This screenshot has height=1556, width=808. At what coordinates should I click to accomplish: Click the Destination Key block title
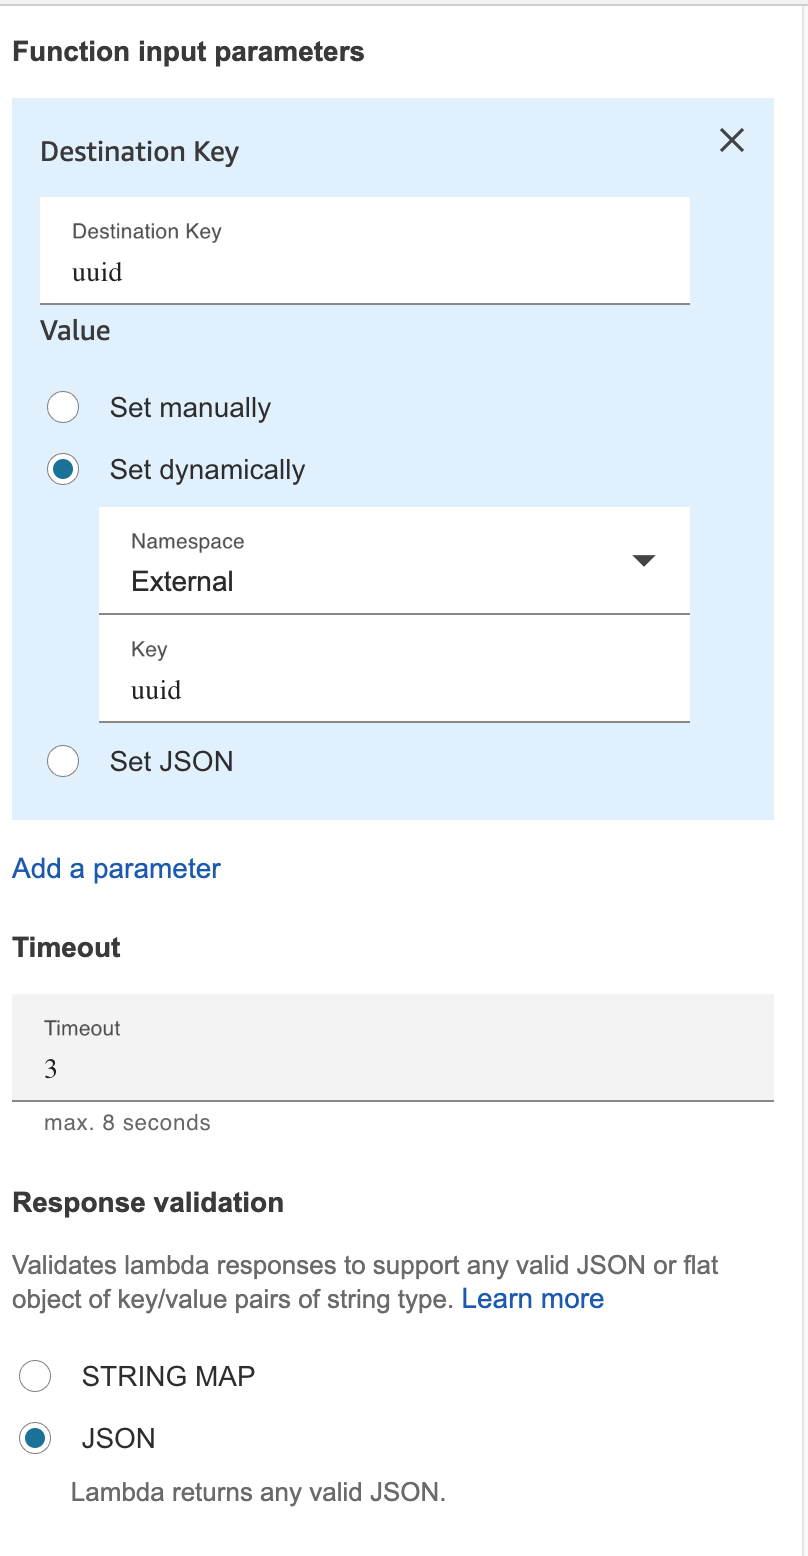pyautogui.click(x=139, y=152)
